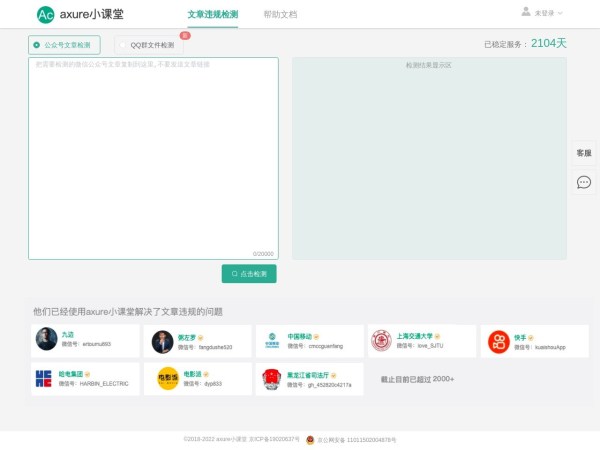Screen dimensions: 600x450
Task: Click the 哈电集团 logo
Action: coord(47,378)
